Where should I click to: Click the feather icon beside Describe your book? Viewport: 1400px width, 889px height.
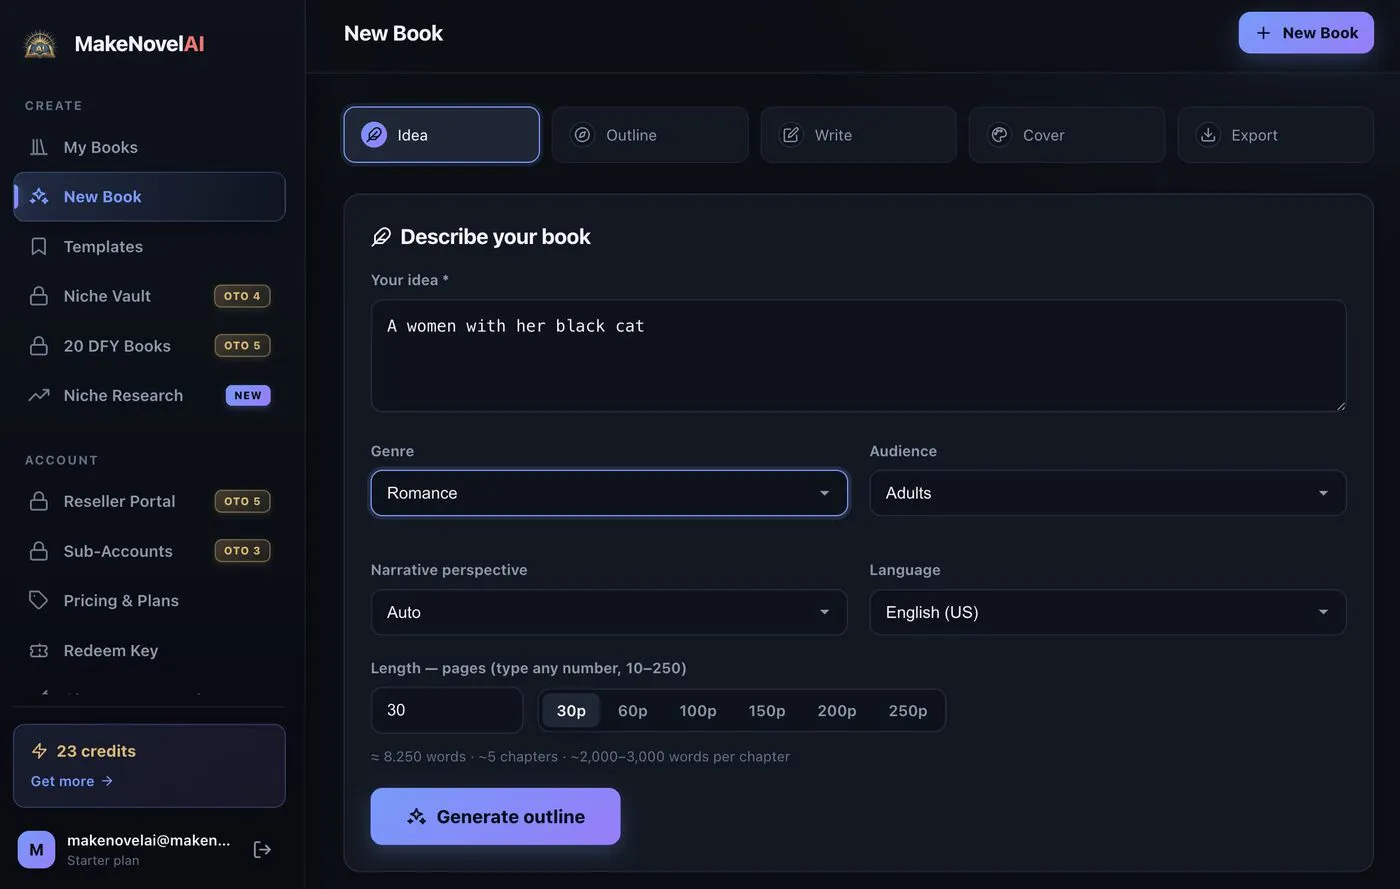point(381,237)
